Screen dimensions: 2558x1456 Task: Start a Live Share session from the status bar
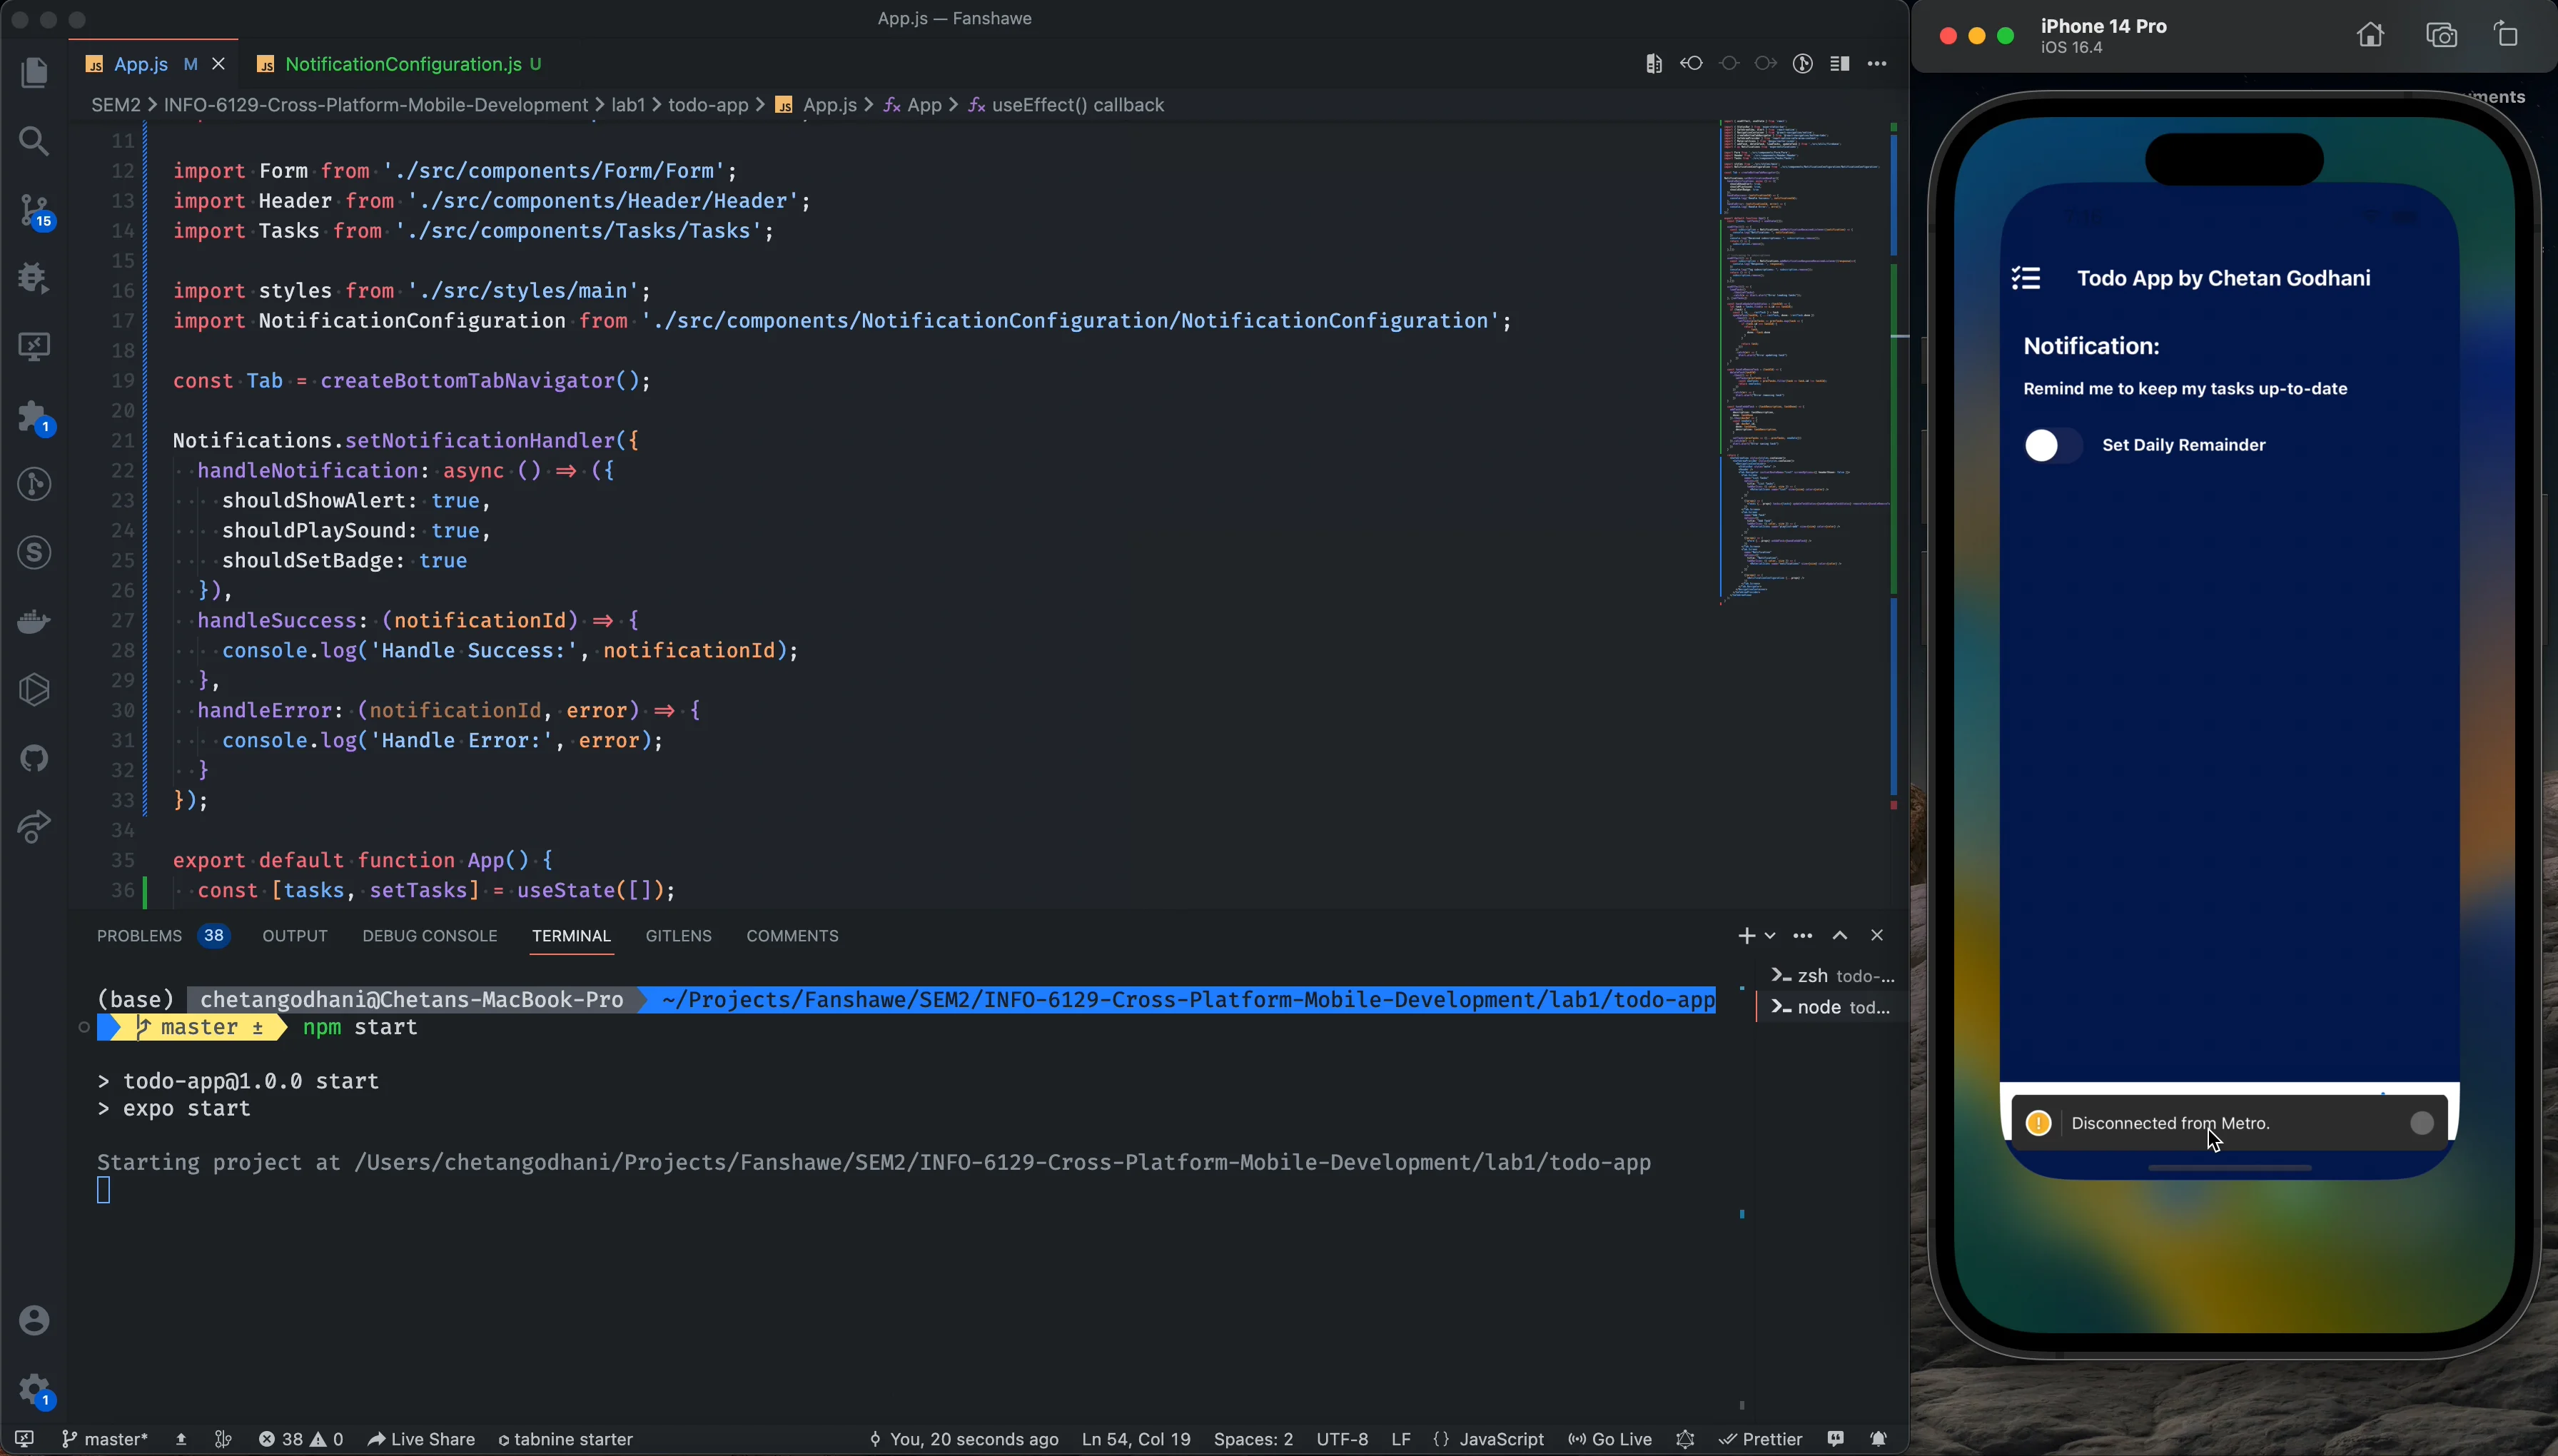click(420, 1439)
